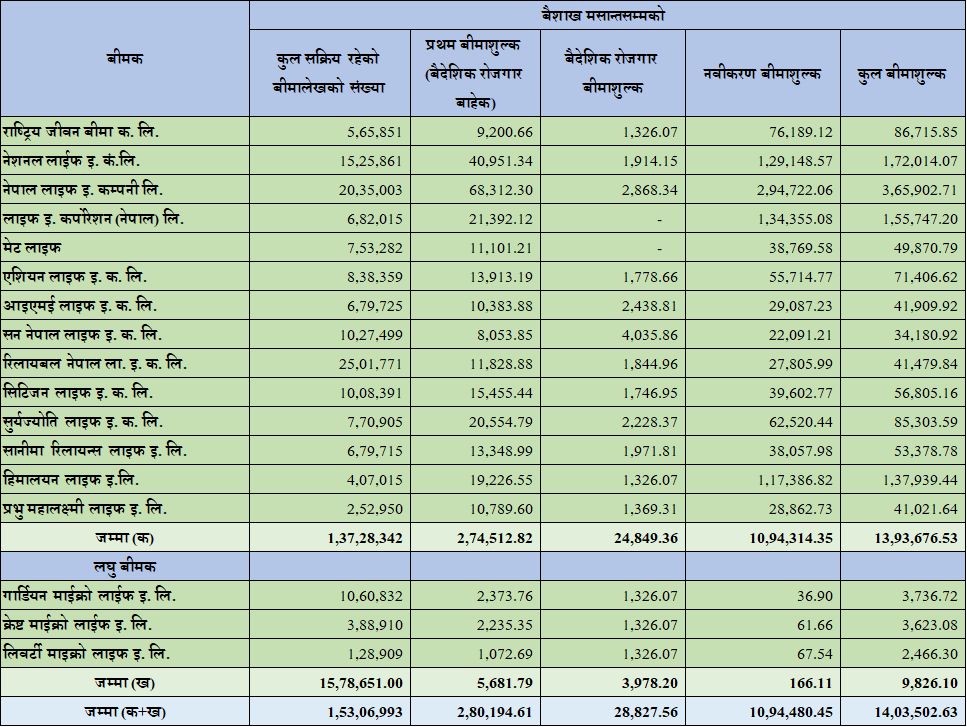Viewport: 967px width, 727px height.
Task: Click the नेशनल लाईफ इ. कं.लि. row name
Action: pos(72,160)
